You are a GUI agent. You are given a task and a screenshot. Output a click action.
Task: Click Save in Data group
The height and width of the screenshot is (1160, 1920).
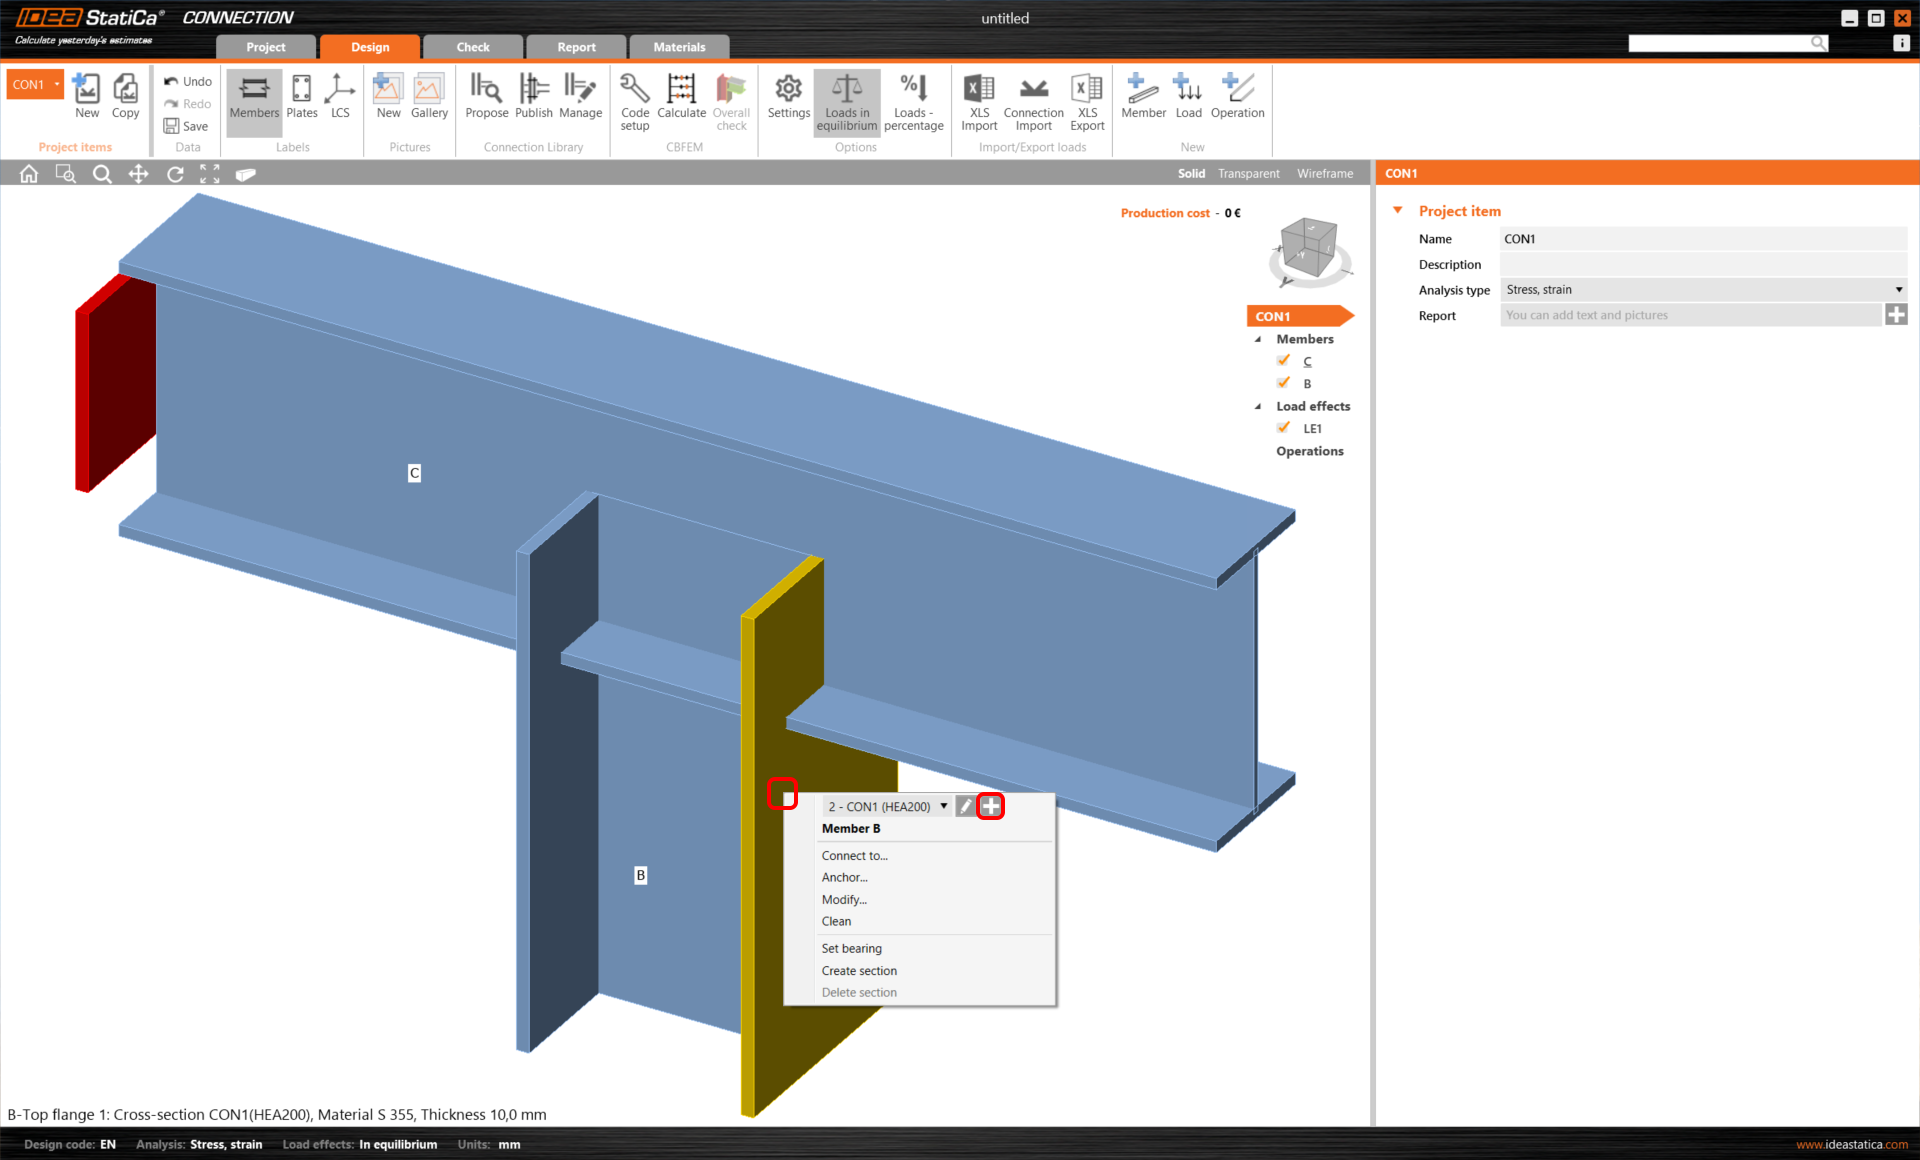(187, 126)
